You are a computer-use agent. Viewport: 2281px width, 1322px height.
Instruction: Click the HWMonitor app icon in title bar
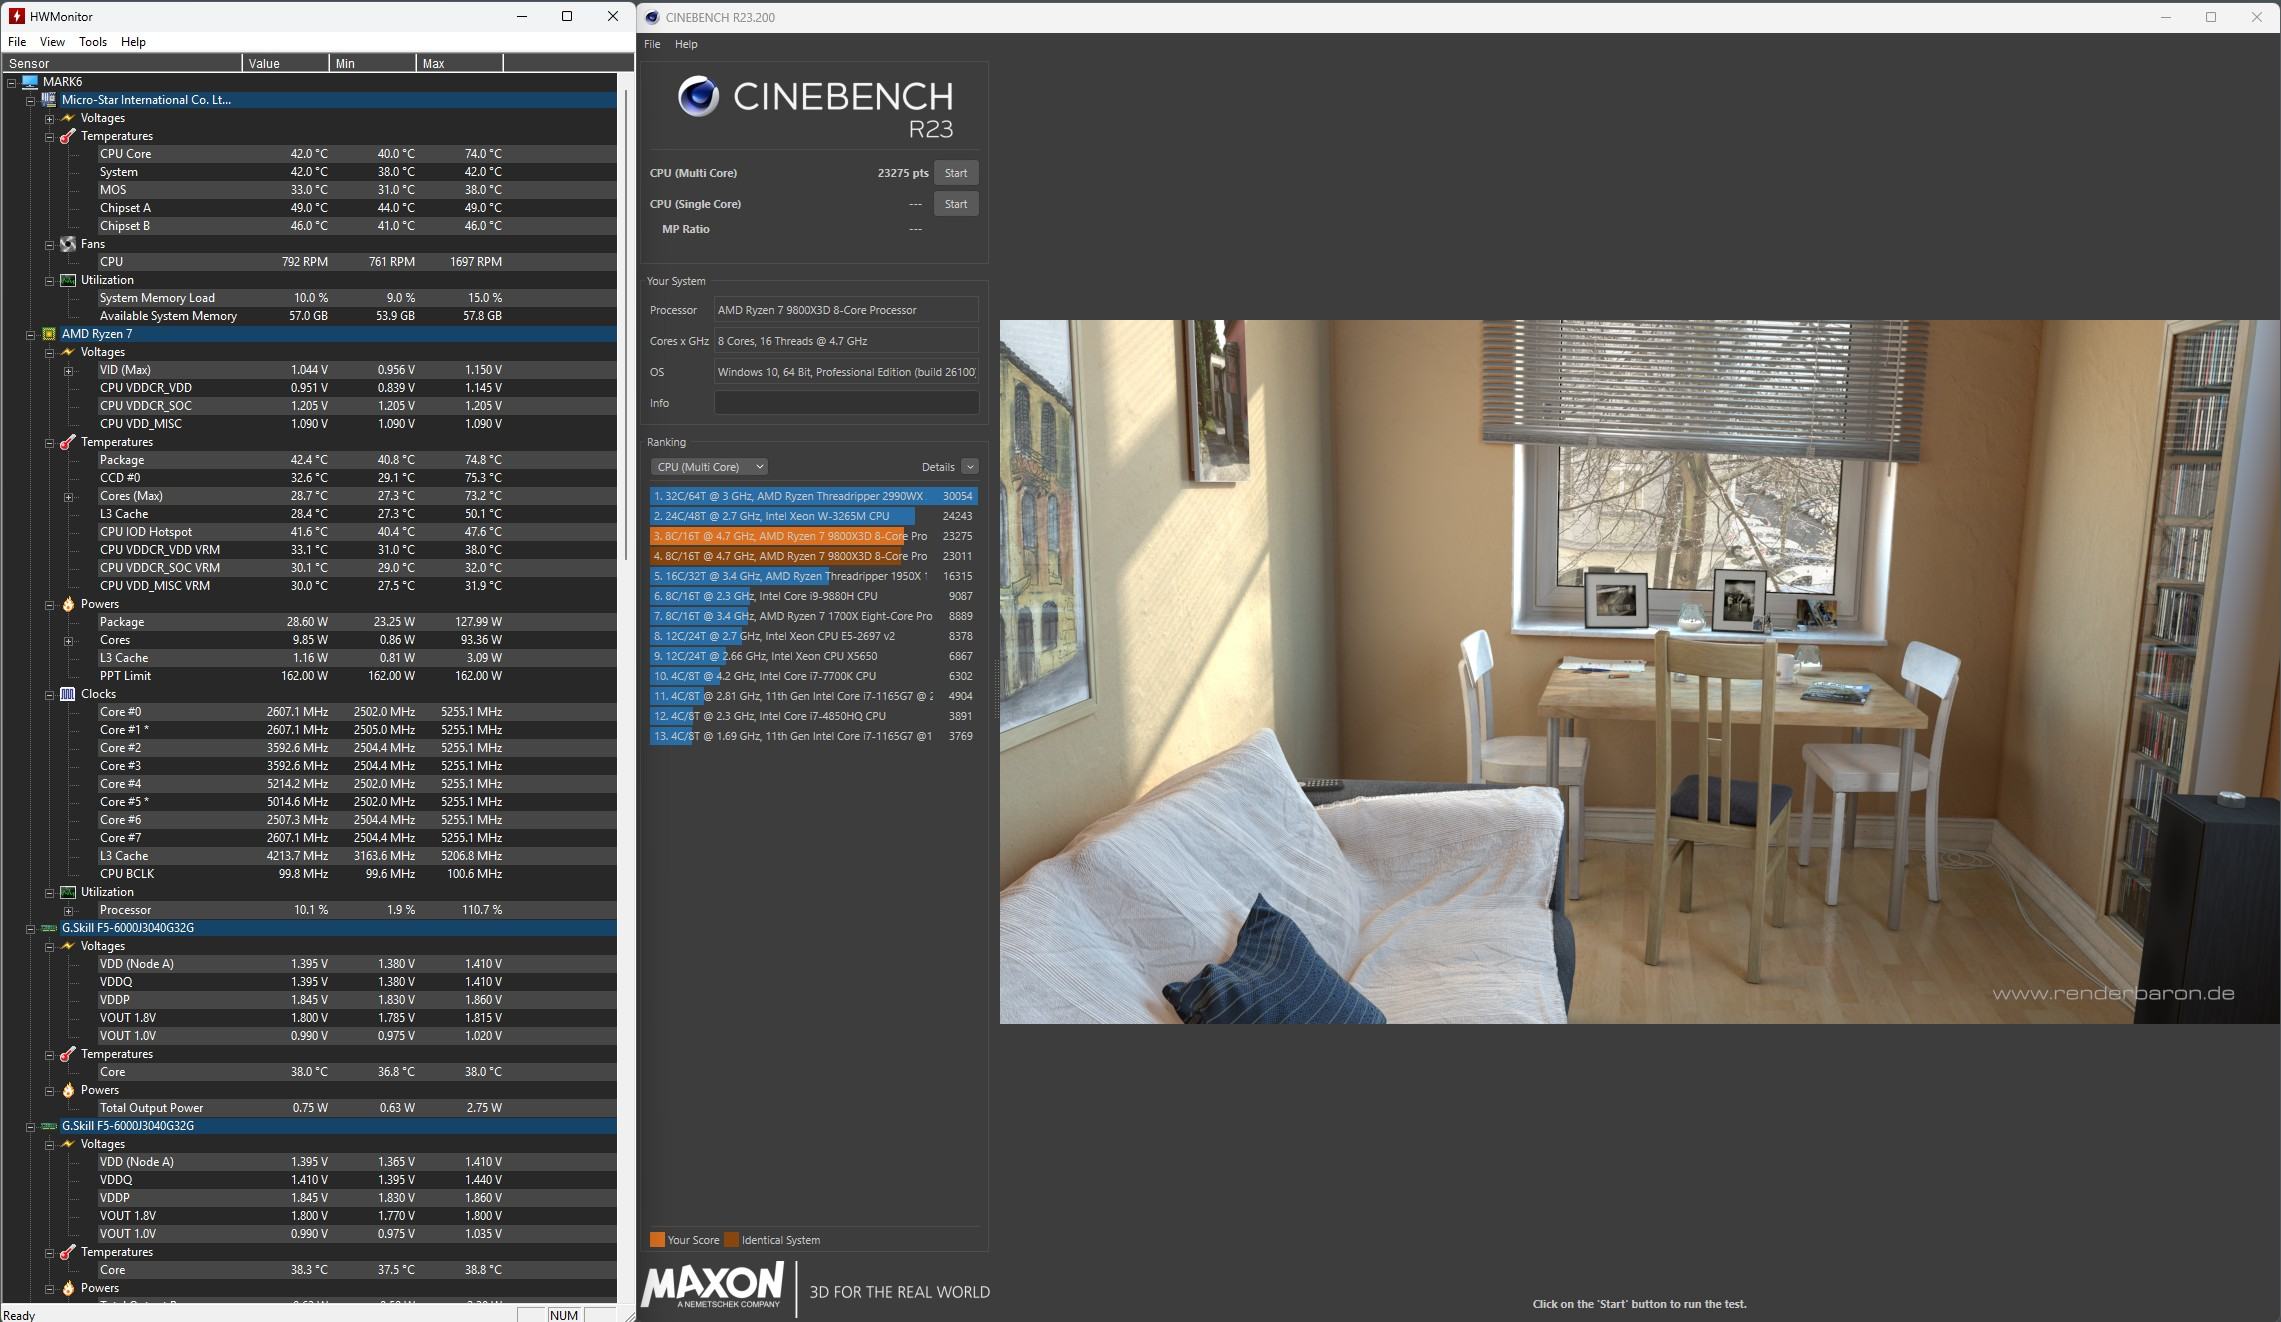tap(16, 16)
